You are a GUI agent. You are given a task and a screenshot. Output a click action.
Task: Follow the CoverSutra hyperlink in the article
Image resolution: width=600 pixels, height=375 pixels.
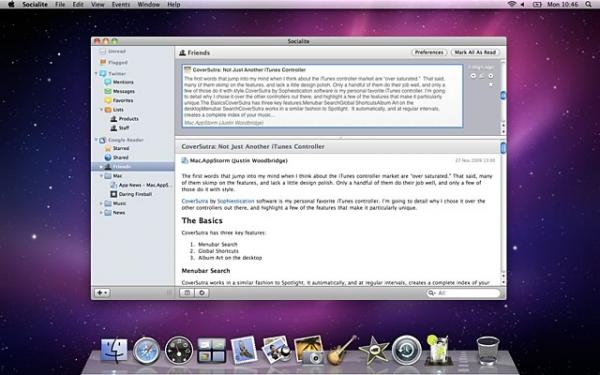pos(195,201)
